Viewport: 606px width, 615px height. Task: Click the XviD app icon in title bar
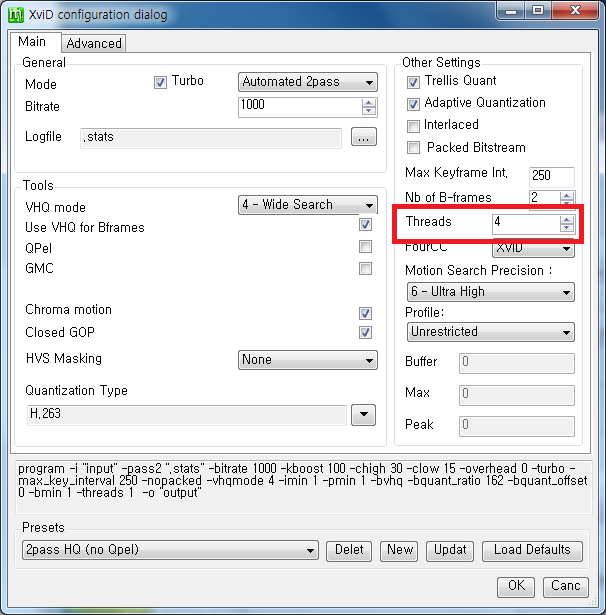click(x=16, y=15)
